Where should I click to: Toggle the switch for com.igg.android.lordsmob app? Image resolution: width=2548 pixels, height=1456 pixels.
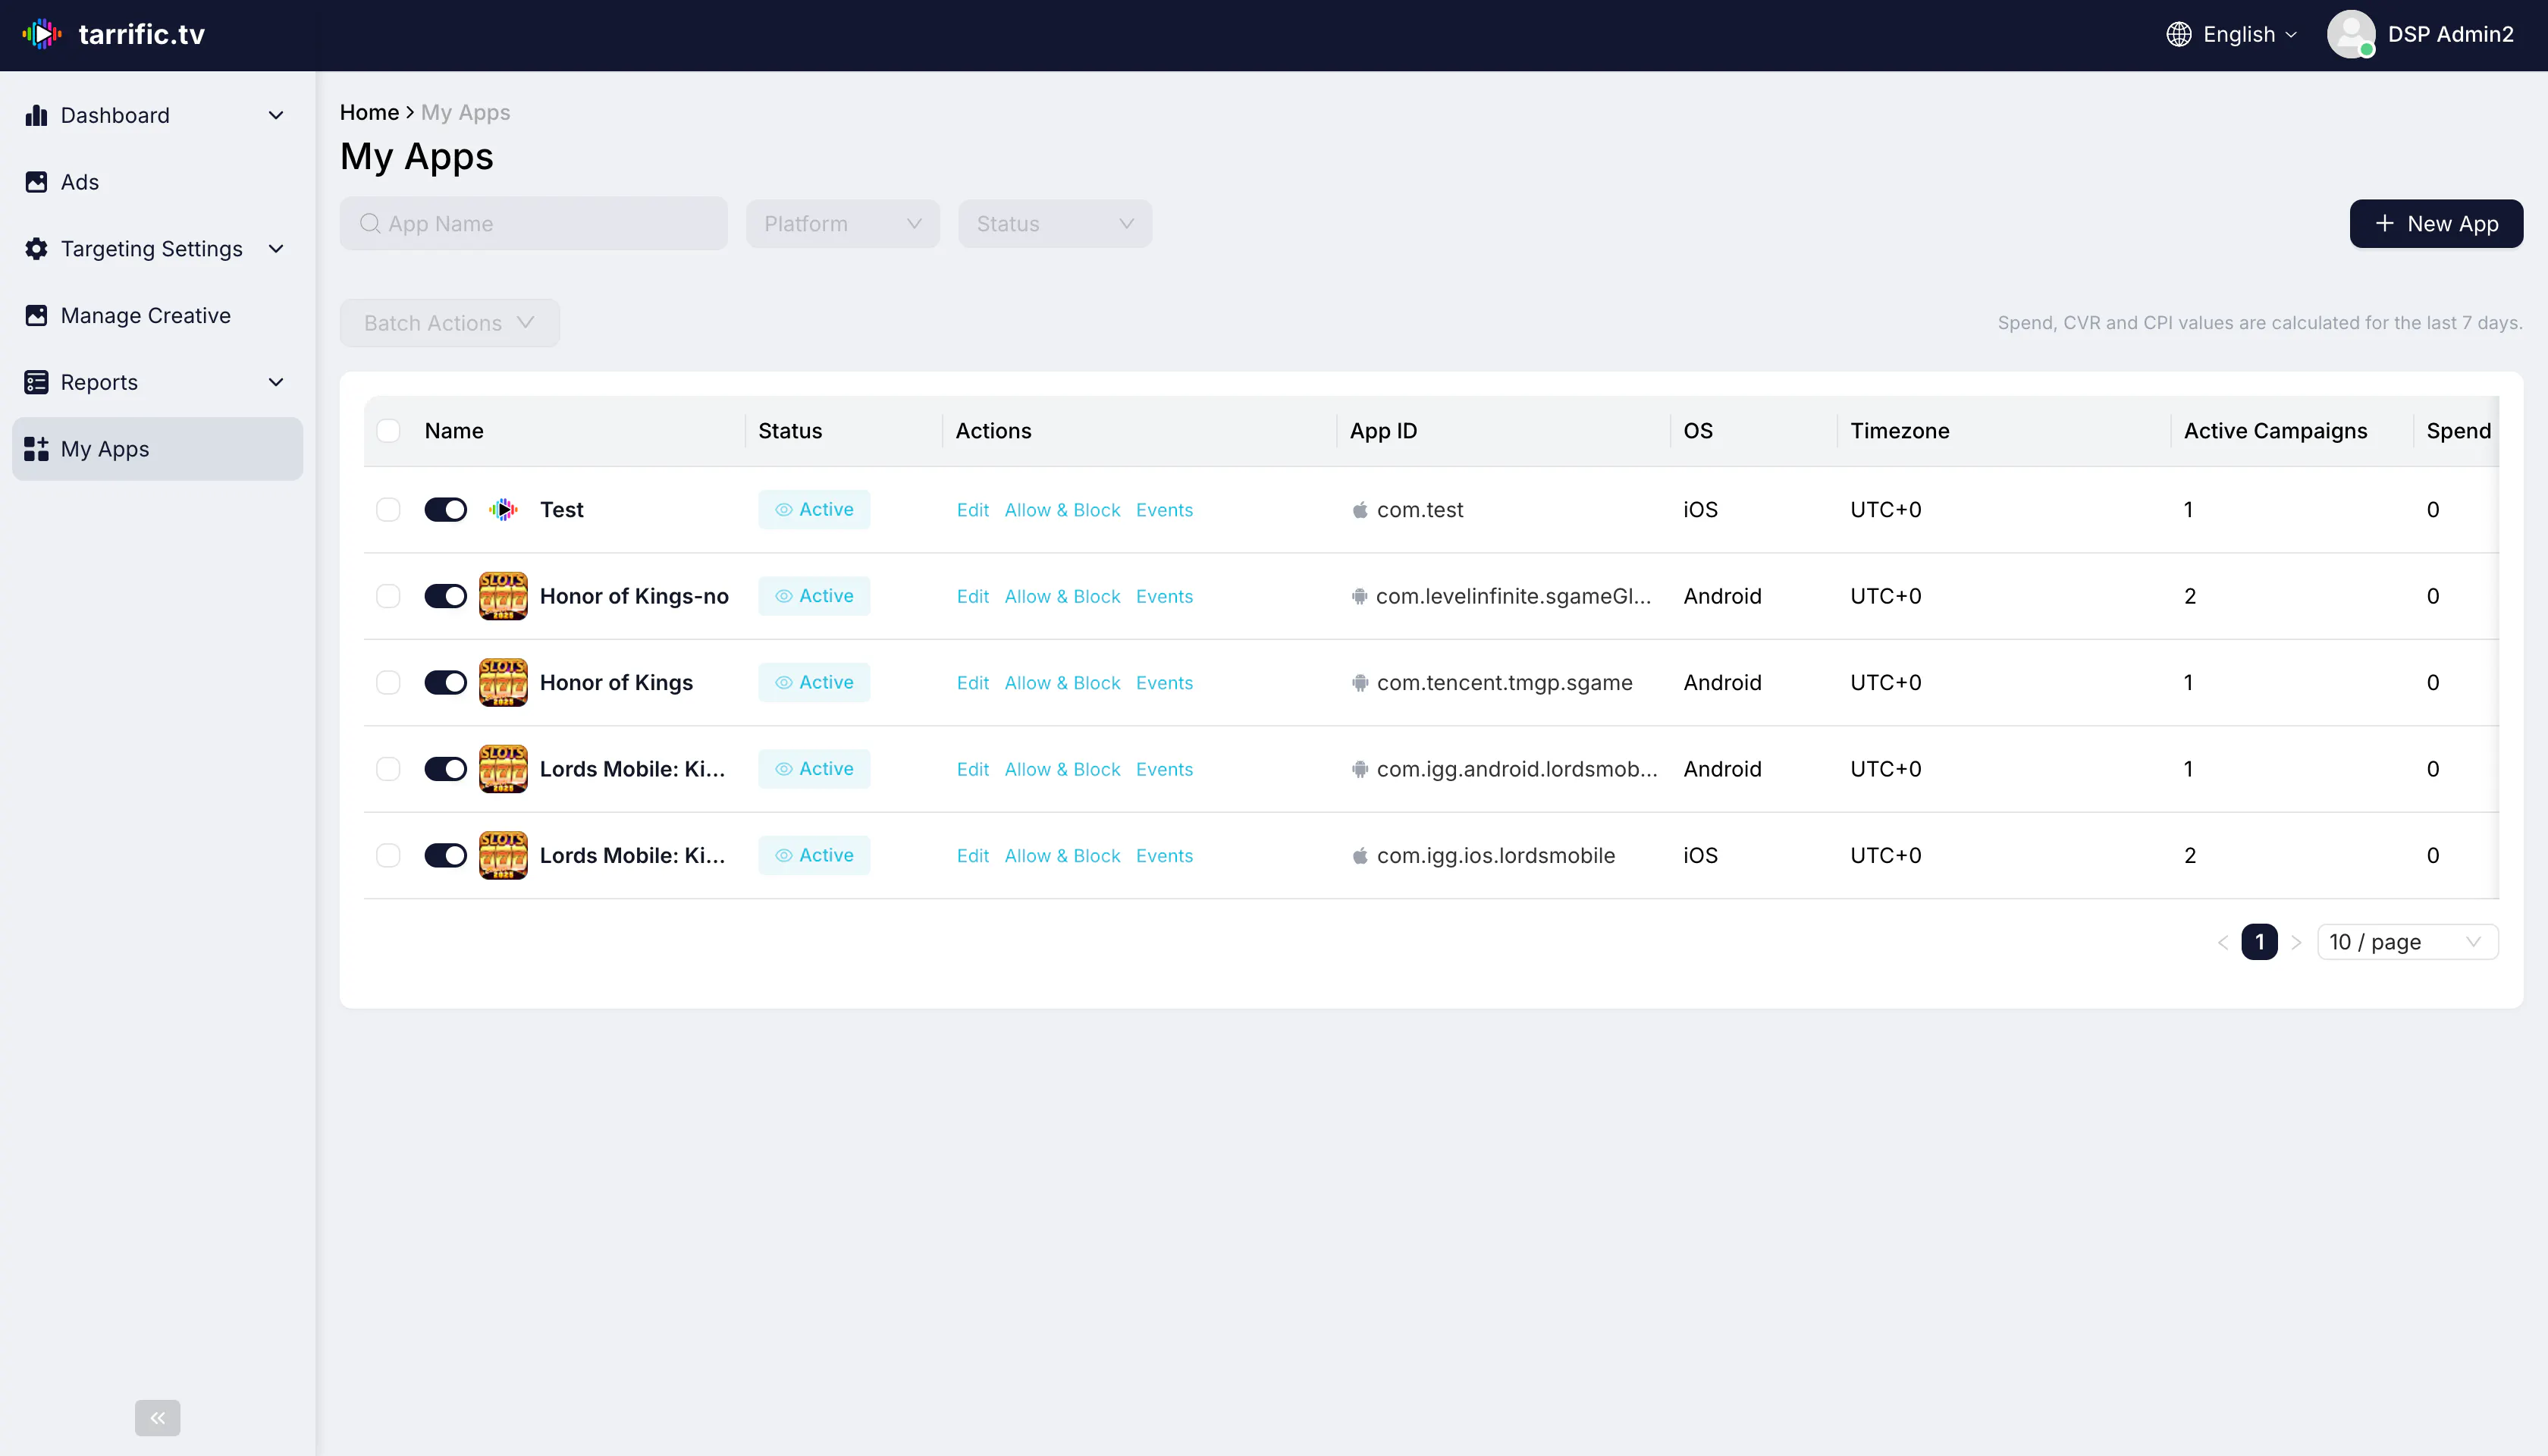click(445, 769)
